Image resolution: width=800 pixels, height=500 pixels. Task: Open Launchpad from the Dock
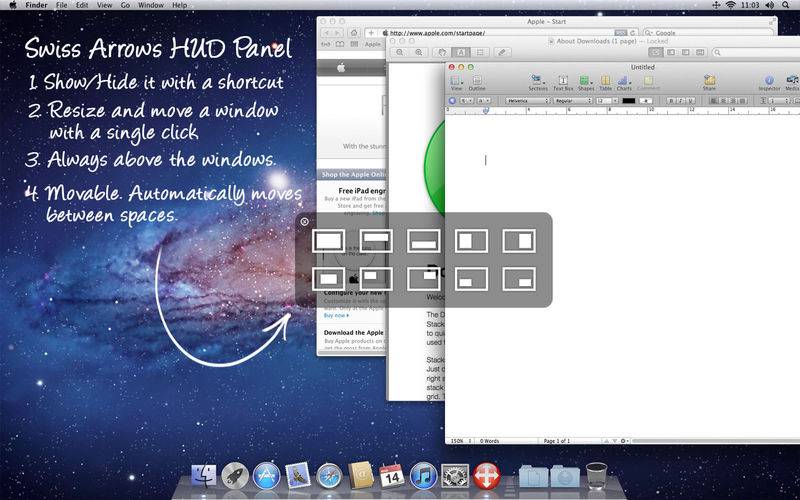235,477
